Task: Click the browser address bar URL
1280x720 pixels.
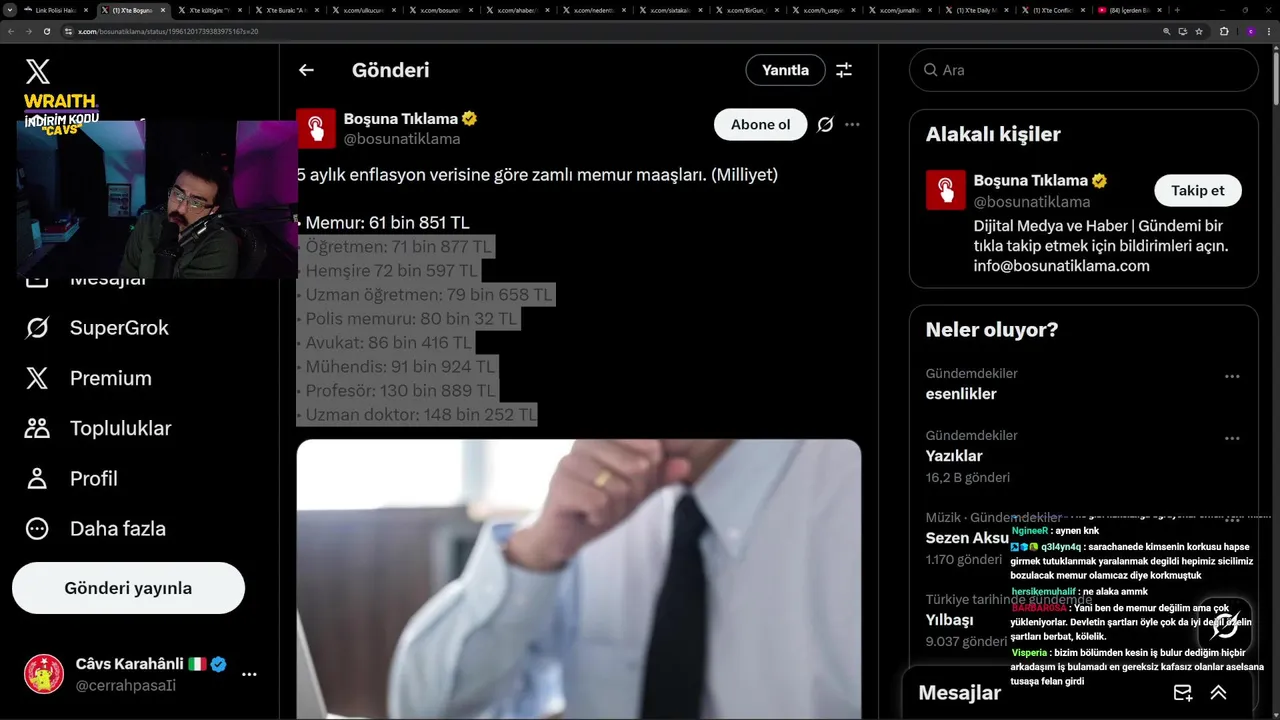Action: [x=168, y=31]
